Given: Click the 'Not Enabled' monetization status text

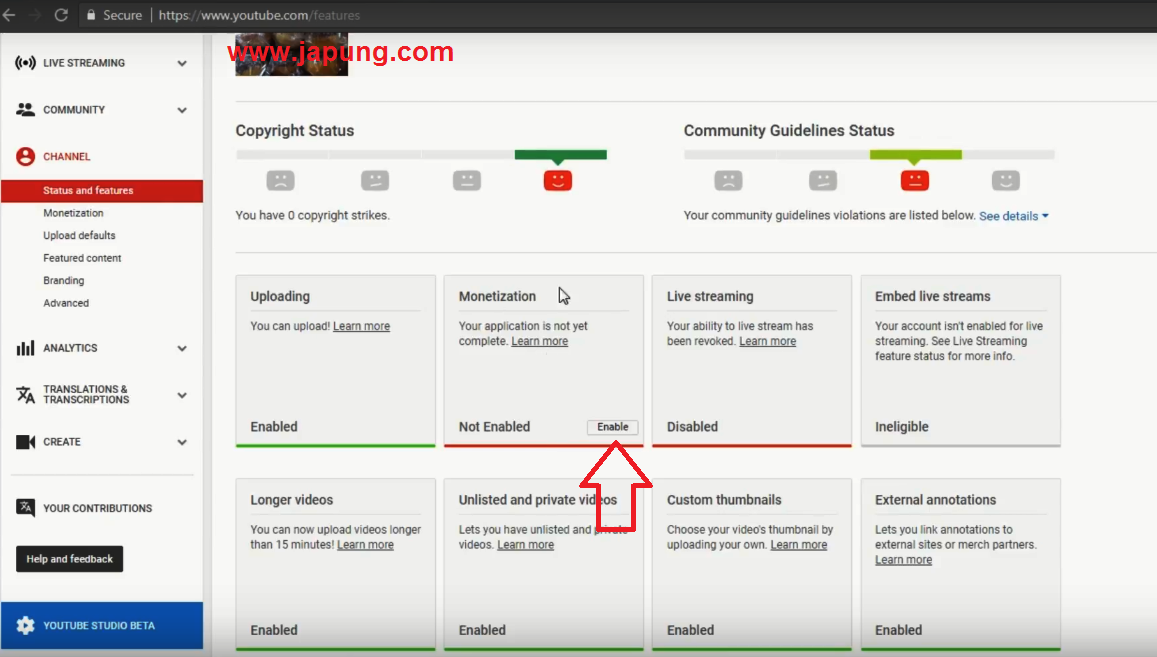Looking at the screenshot, I should pyautogui.click(x=494, y=427).
